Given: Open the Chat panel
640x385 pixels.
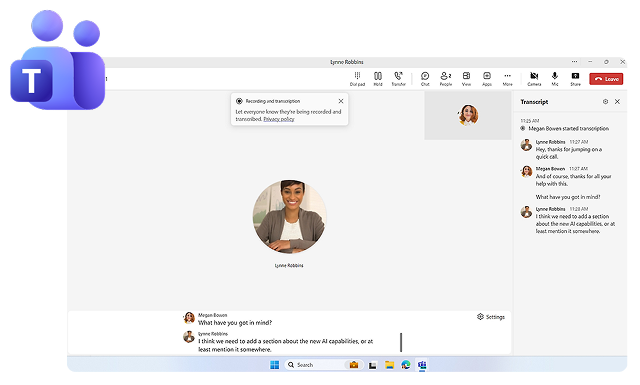Looking at the screenshot, I should (425, 79).
